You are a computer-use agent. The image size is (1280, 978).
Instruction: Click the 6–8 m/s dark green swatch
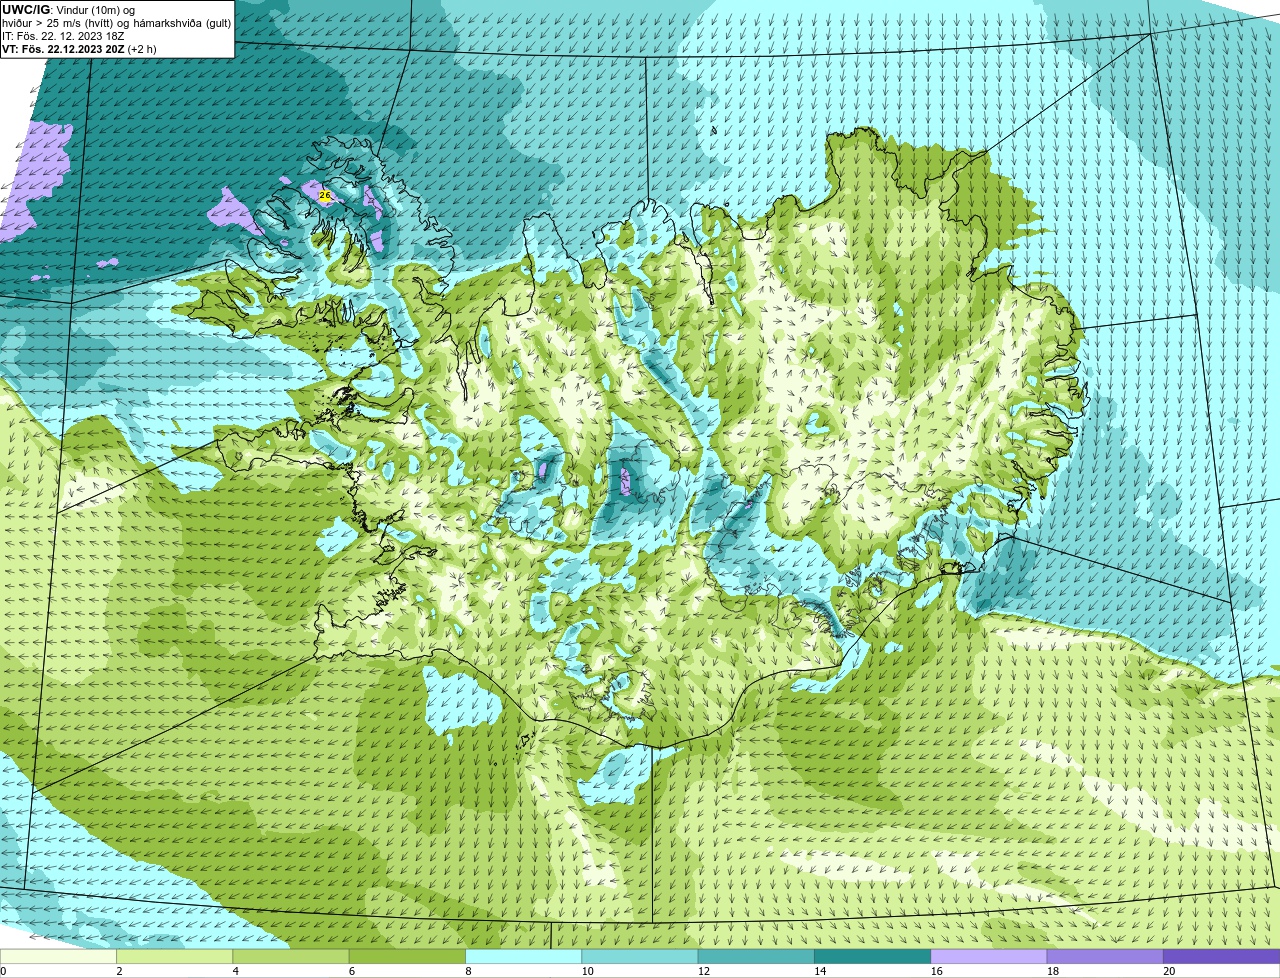coord(407,956)
